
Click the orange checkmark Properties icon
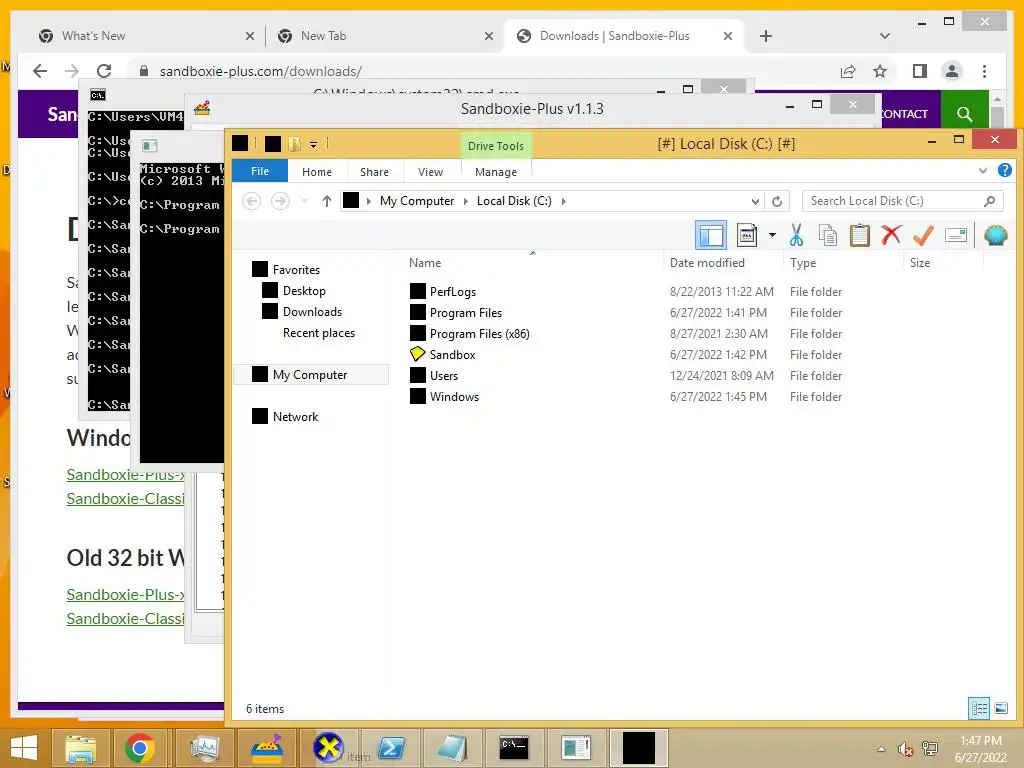pos(923,235)
